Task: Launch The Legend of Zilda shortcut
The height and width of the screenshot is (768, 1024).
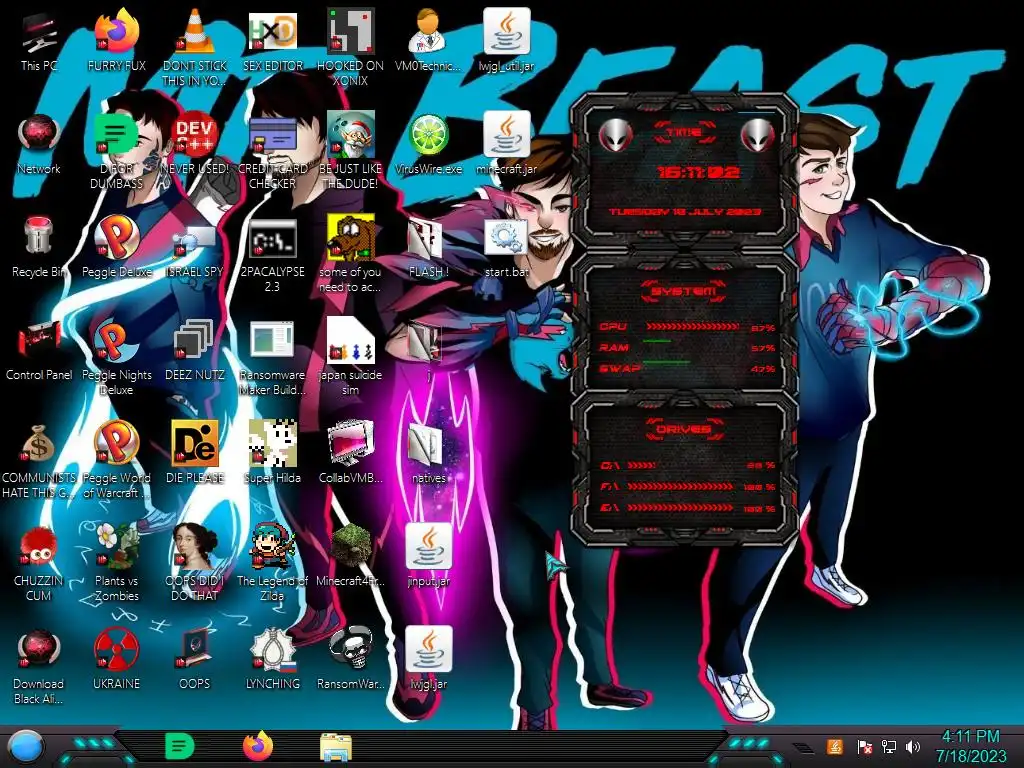Action: pyautogui.click(x=272, y=563)
